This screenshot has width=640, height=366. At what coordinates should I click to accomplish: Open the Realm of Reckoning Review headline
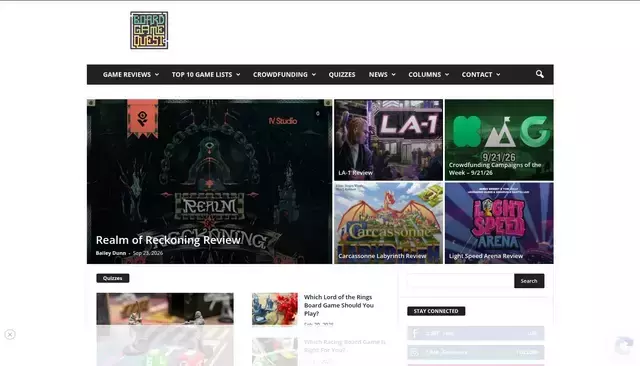(168, 240)
